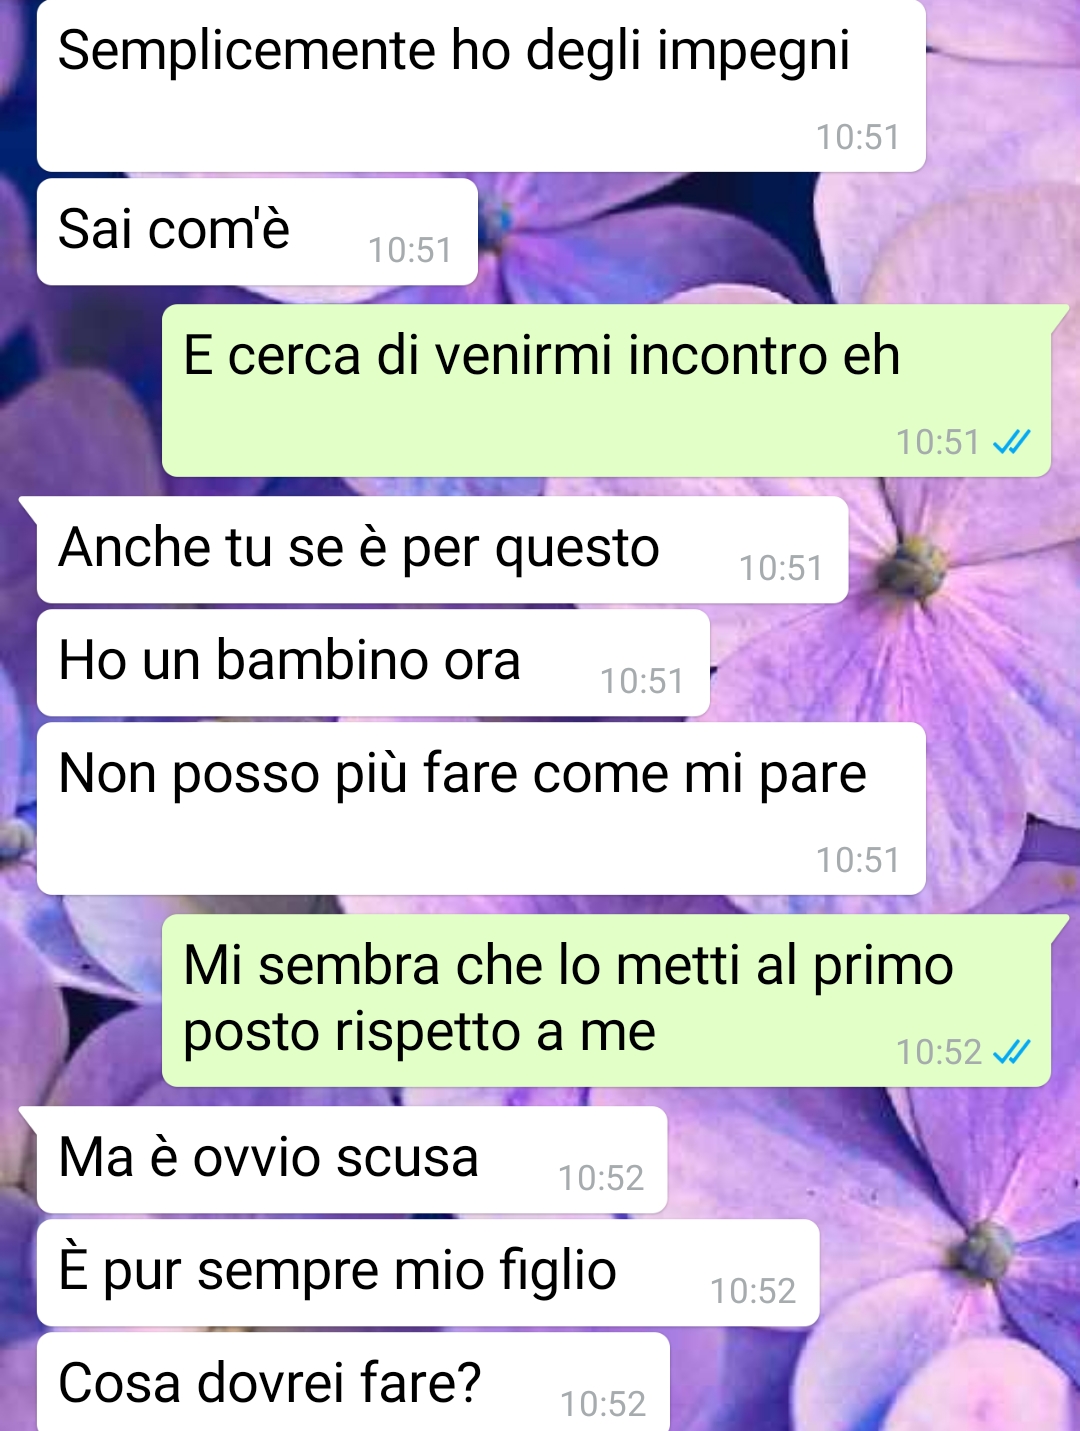
Task: Click timestamp of 'Ho un bambino ora'
Action: [642, 681]
